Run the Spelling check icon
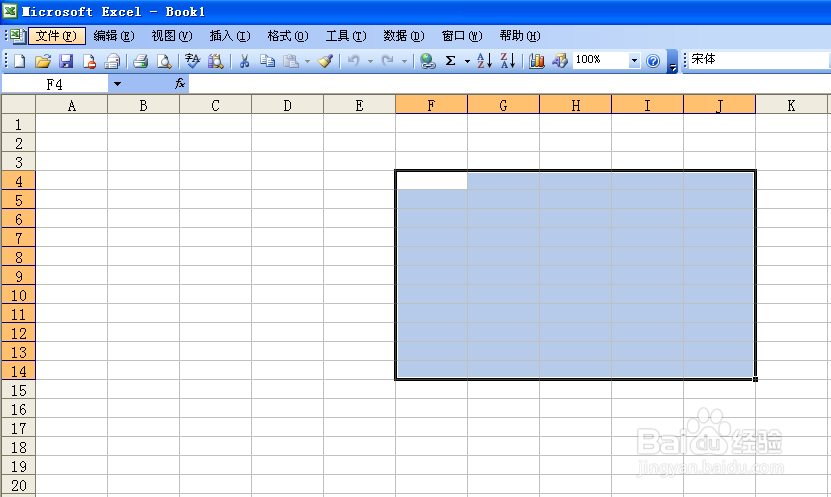831x497 pixels. pos(192,61)
